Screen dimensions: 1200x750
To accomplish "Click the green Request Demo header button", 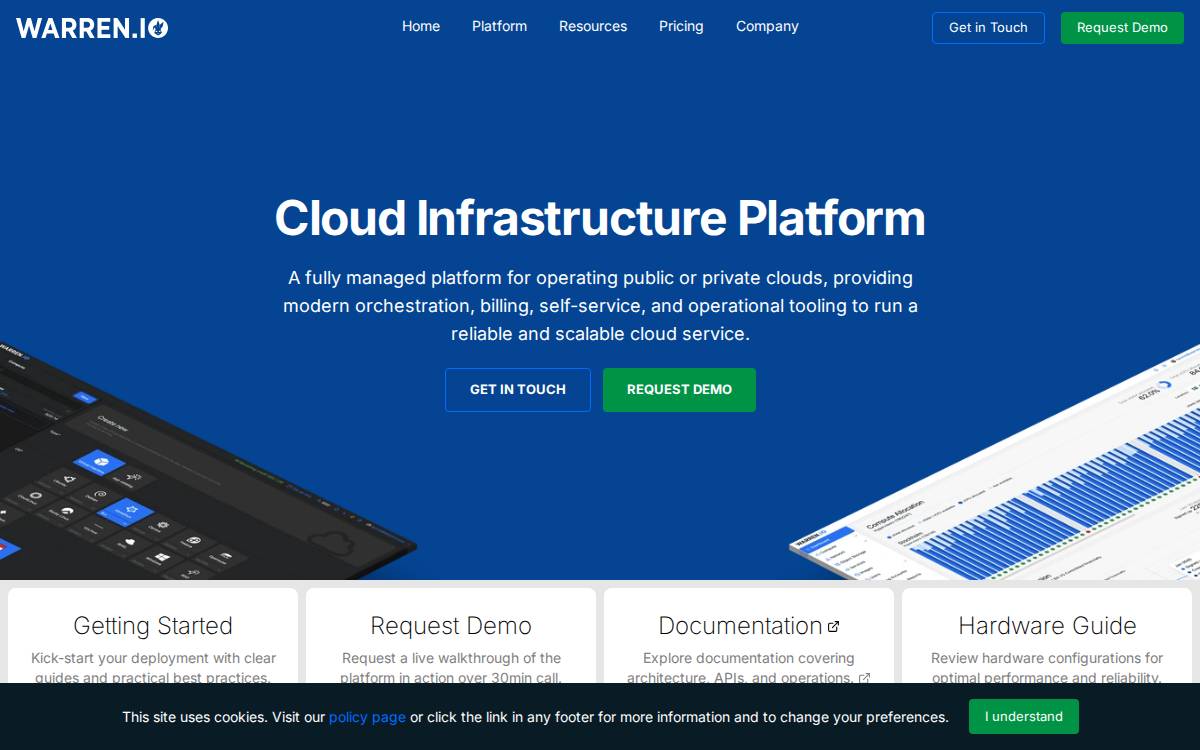I will pyautogui.click(x=1122, y=28).
